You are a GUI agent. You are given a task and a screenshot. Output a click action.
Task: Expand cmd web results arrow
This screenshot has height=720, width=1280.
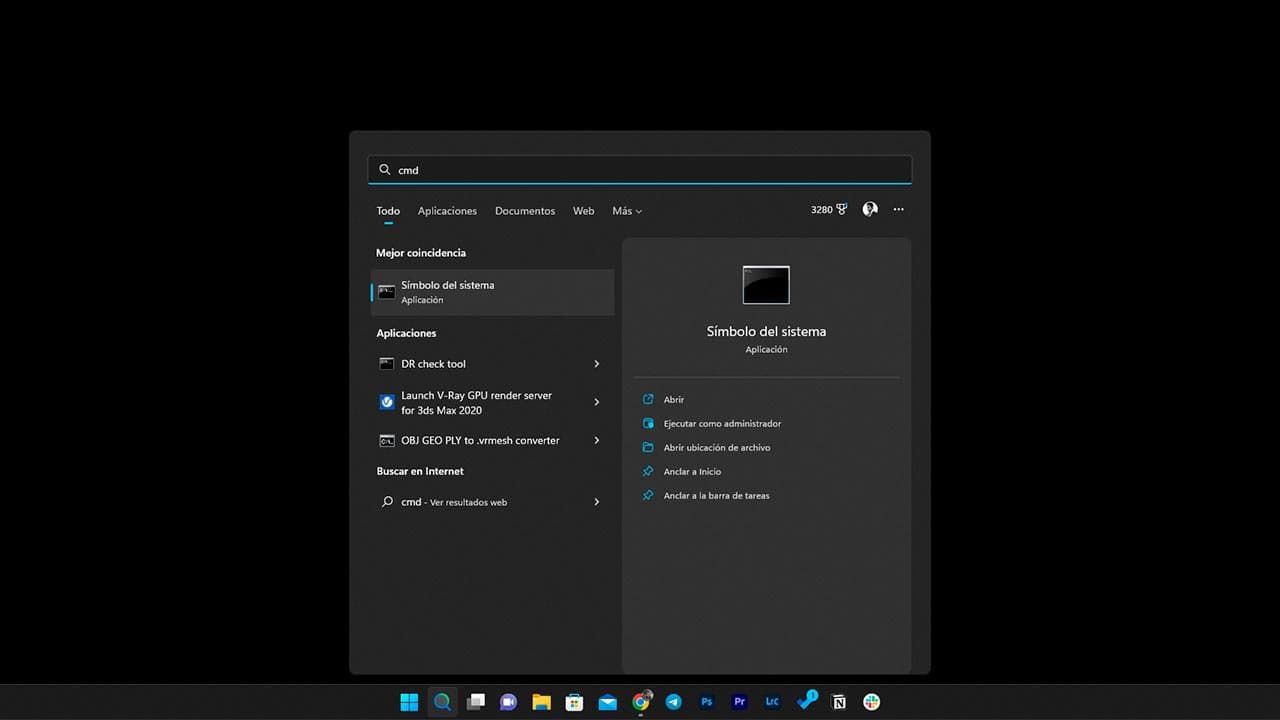tap(597, 502)
